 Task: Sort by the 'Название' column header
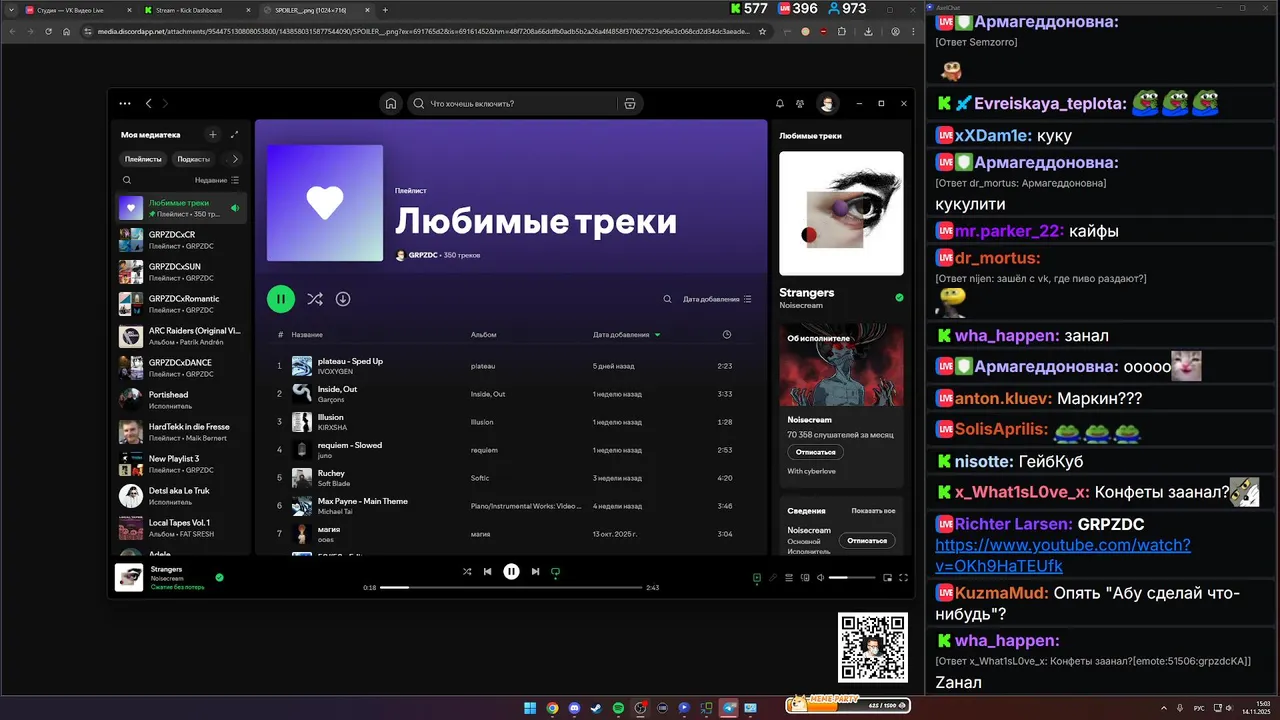[307, 334]
